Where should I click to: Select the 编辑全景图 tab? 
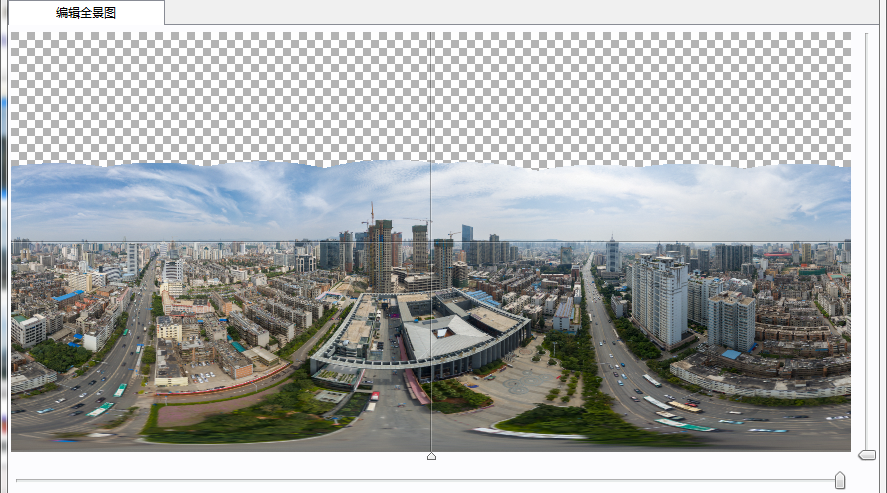click(83, 12)
